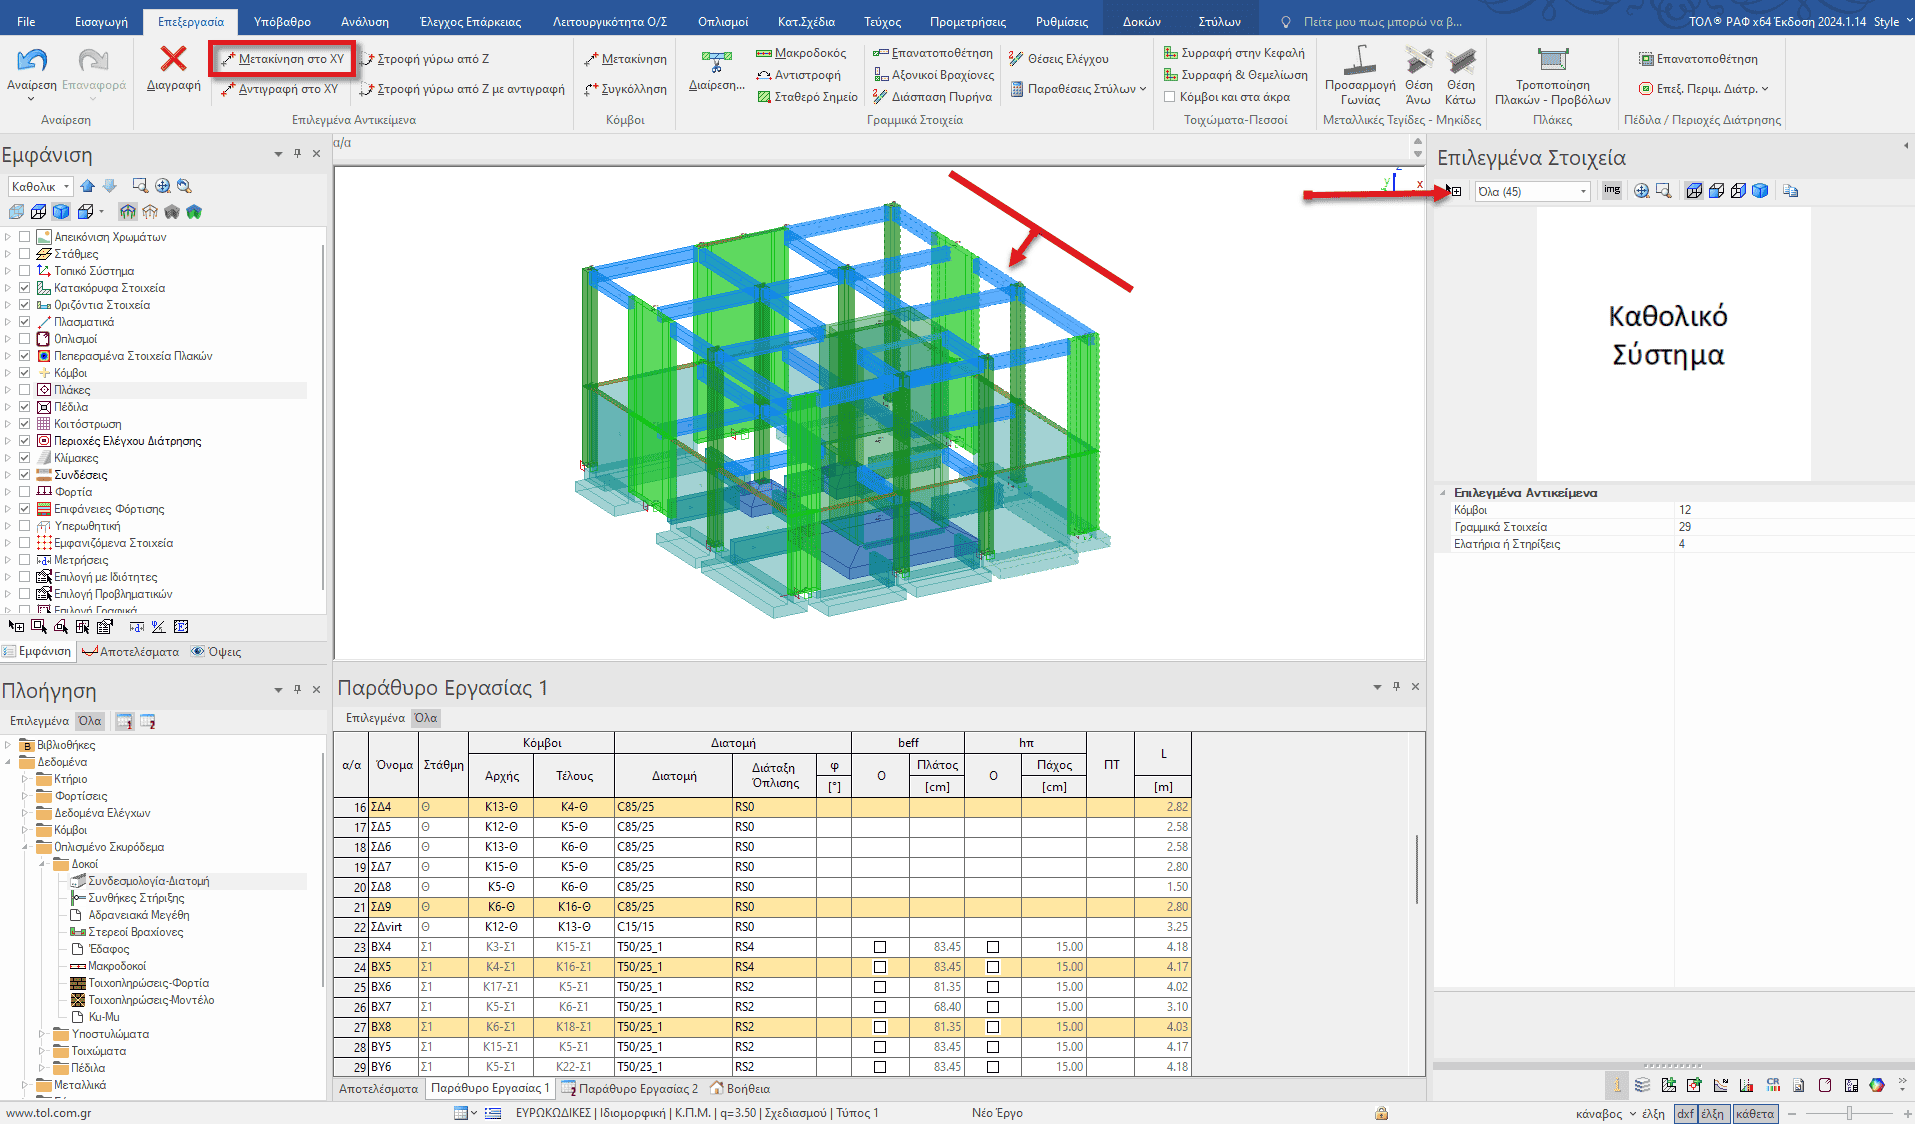The width and height of the screenshot is (1915, 1124).
Task: Click the www.tol.com.gr link
Action: [x=49, y=1113]
